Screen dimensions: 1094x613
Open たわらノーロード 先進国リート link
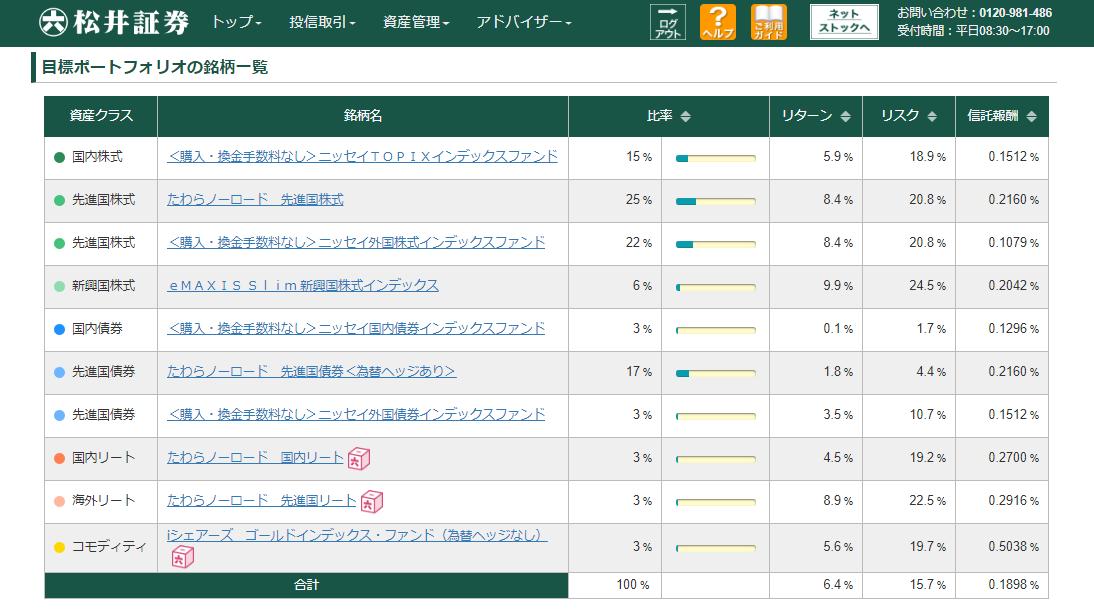[262, 501]
